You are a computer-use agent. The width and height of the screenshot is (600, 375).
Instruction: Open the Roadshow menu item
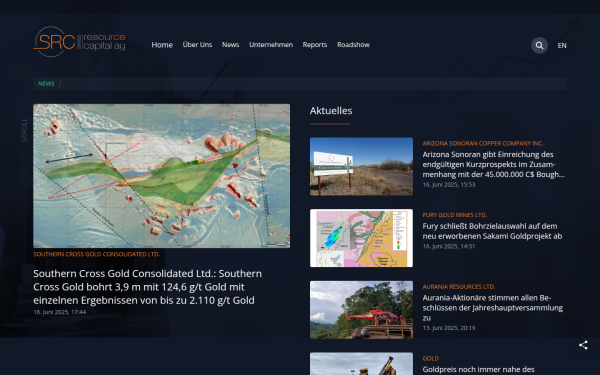click(x=353, y=45)
